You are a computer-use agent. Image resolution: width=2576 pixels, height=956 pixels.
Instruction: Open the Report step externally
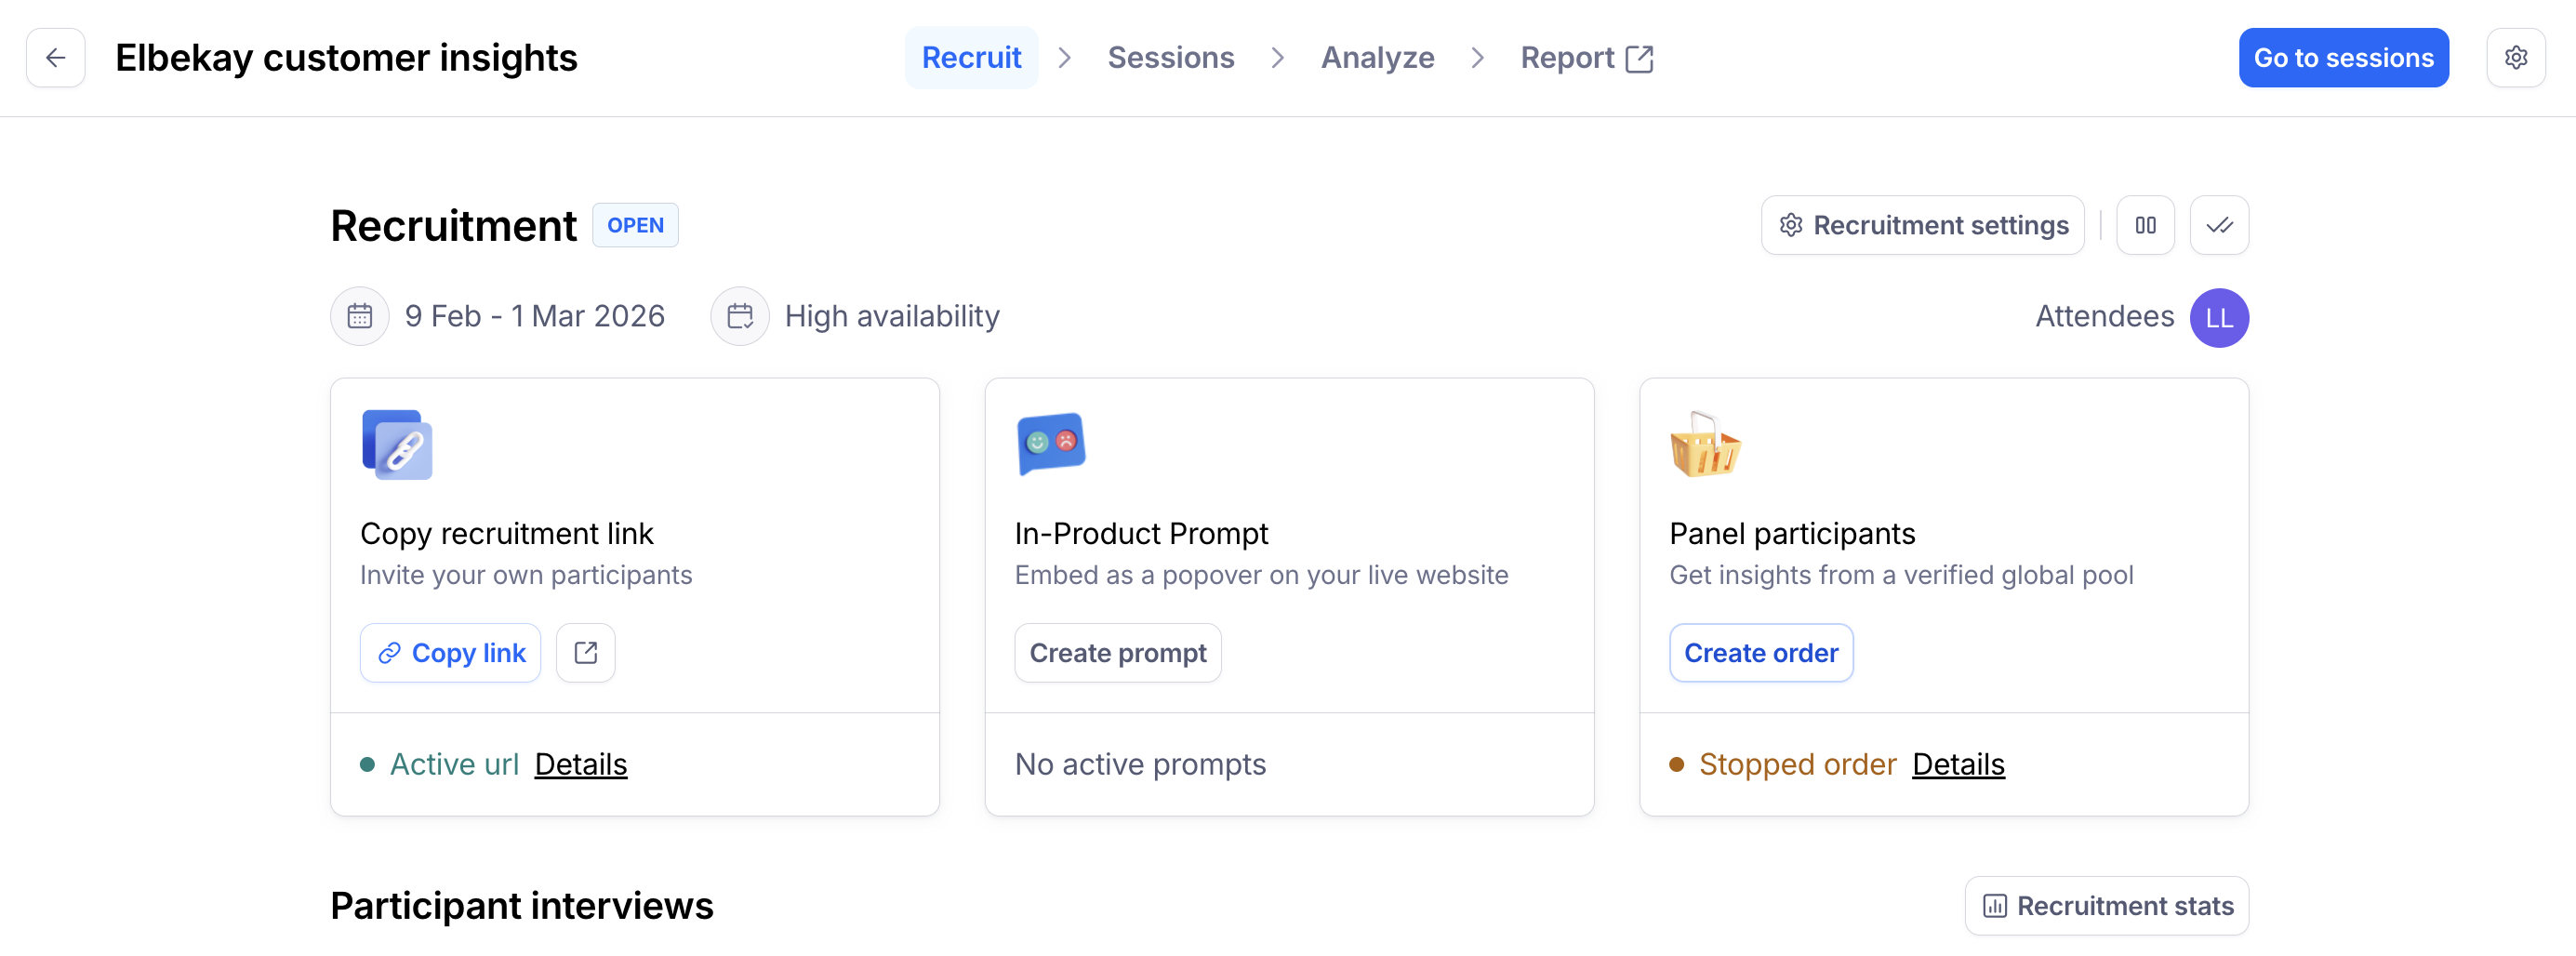[x=1586, y=58]
